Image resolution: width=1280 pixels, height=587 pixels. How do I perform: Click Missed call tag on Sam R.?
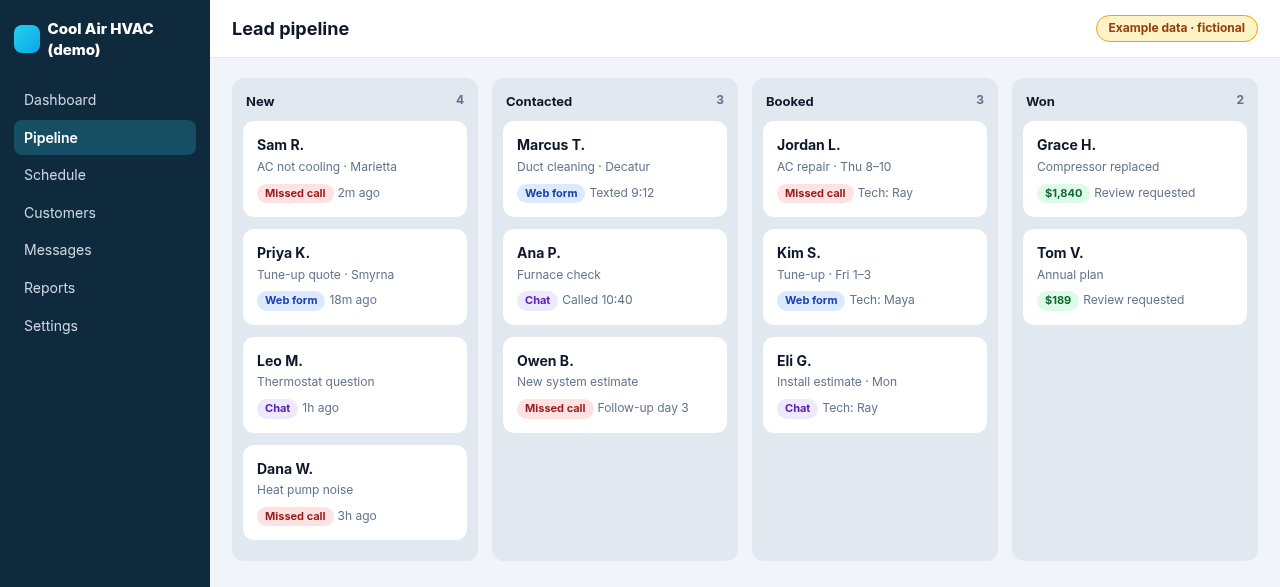(295, 193)
